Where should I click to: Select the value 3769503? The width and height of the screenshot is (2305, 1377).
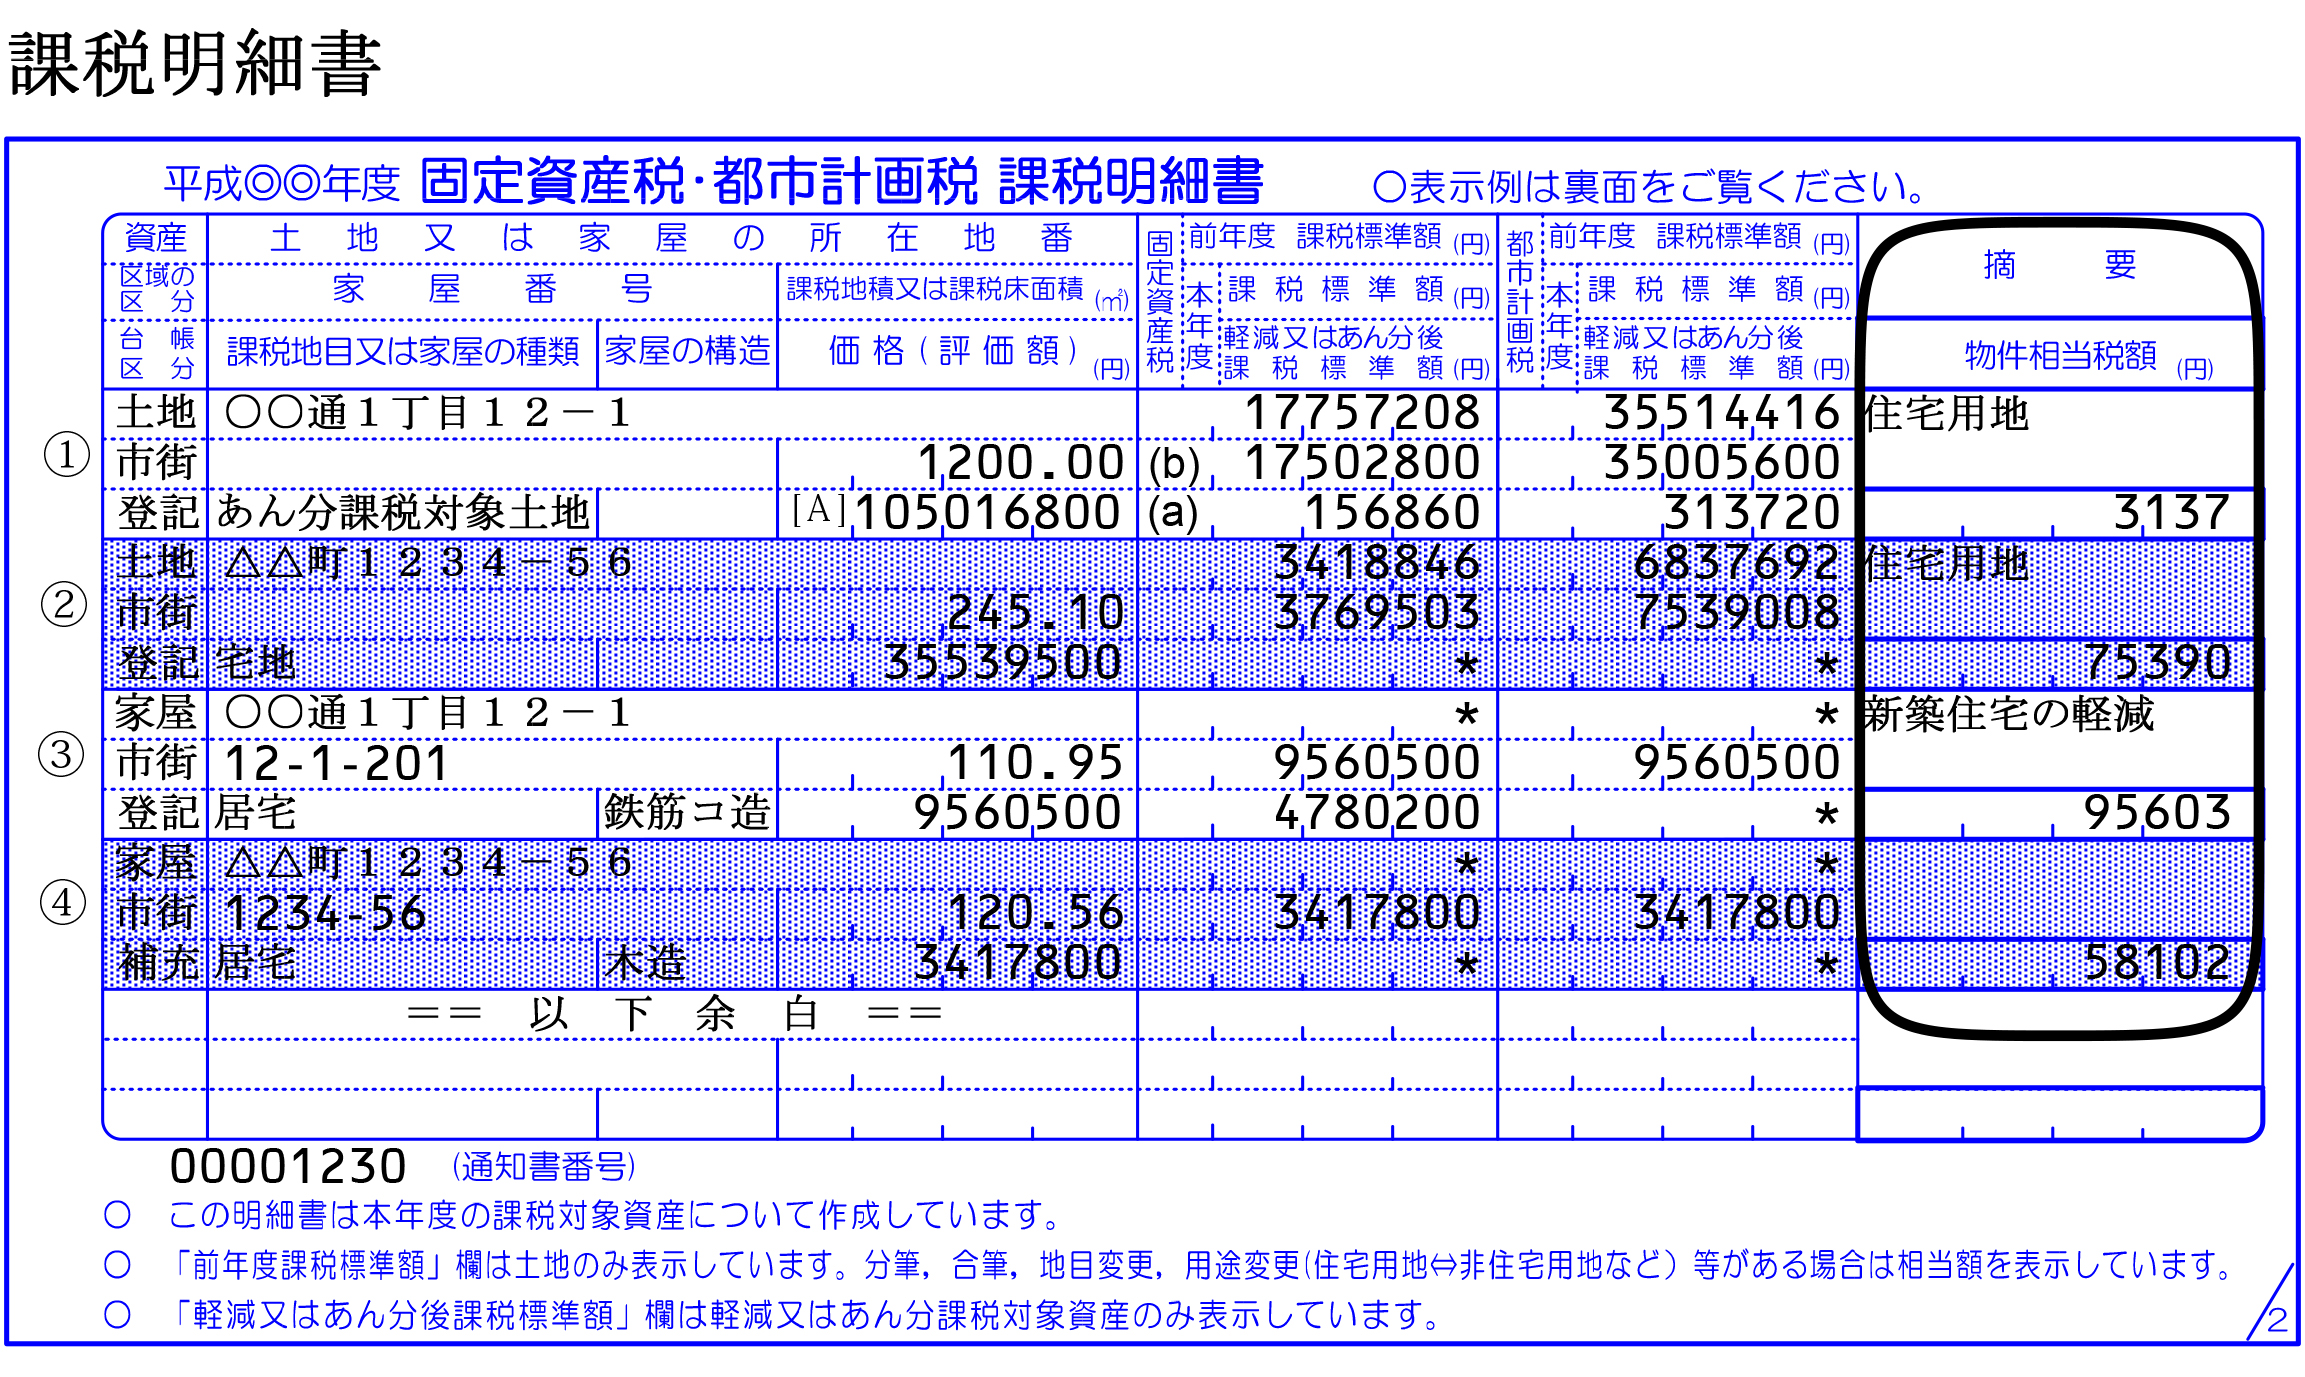[x=1377, y=613]
